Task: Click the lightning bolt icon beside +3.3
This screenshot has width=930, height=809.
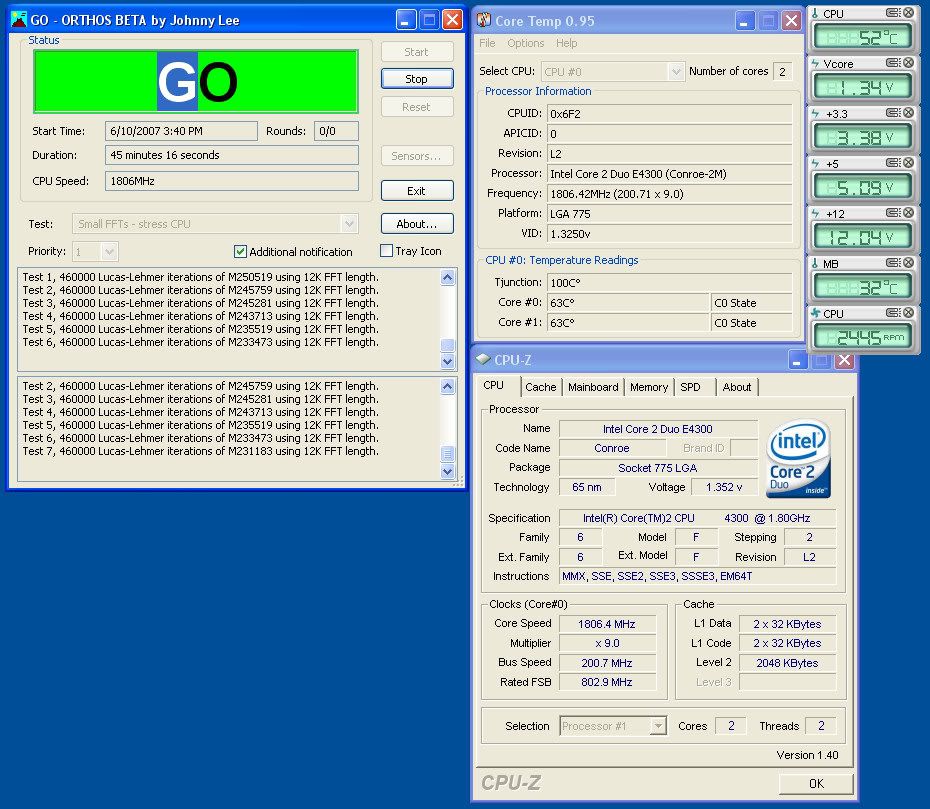Action: point(816,113)
